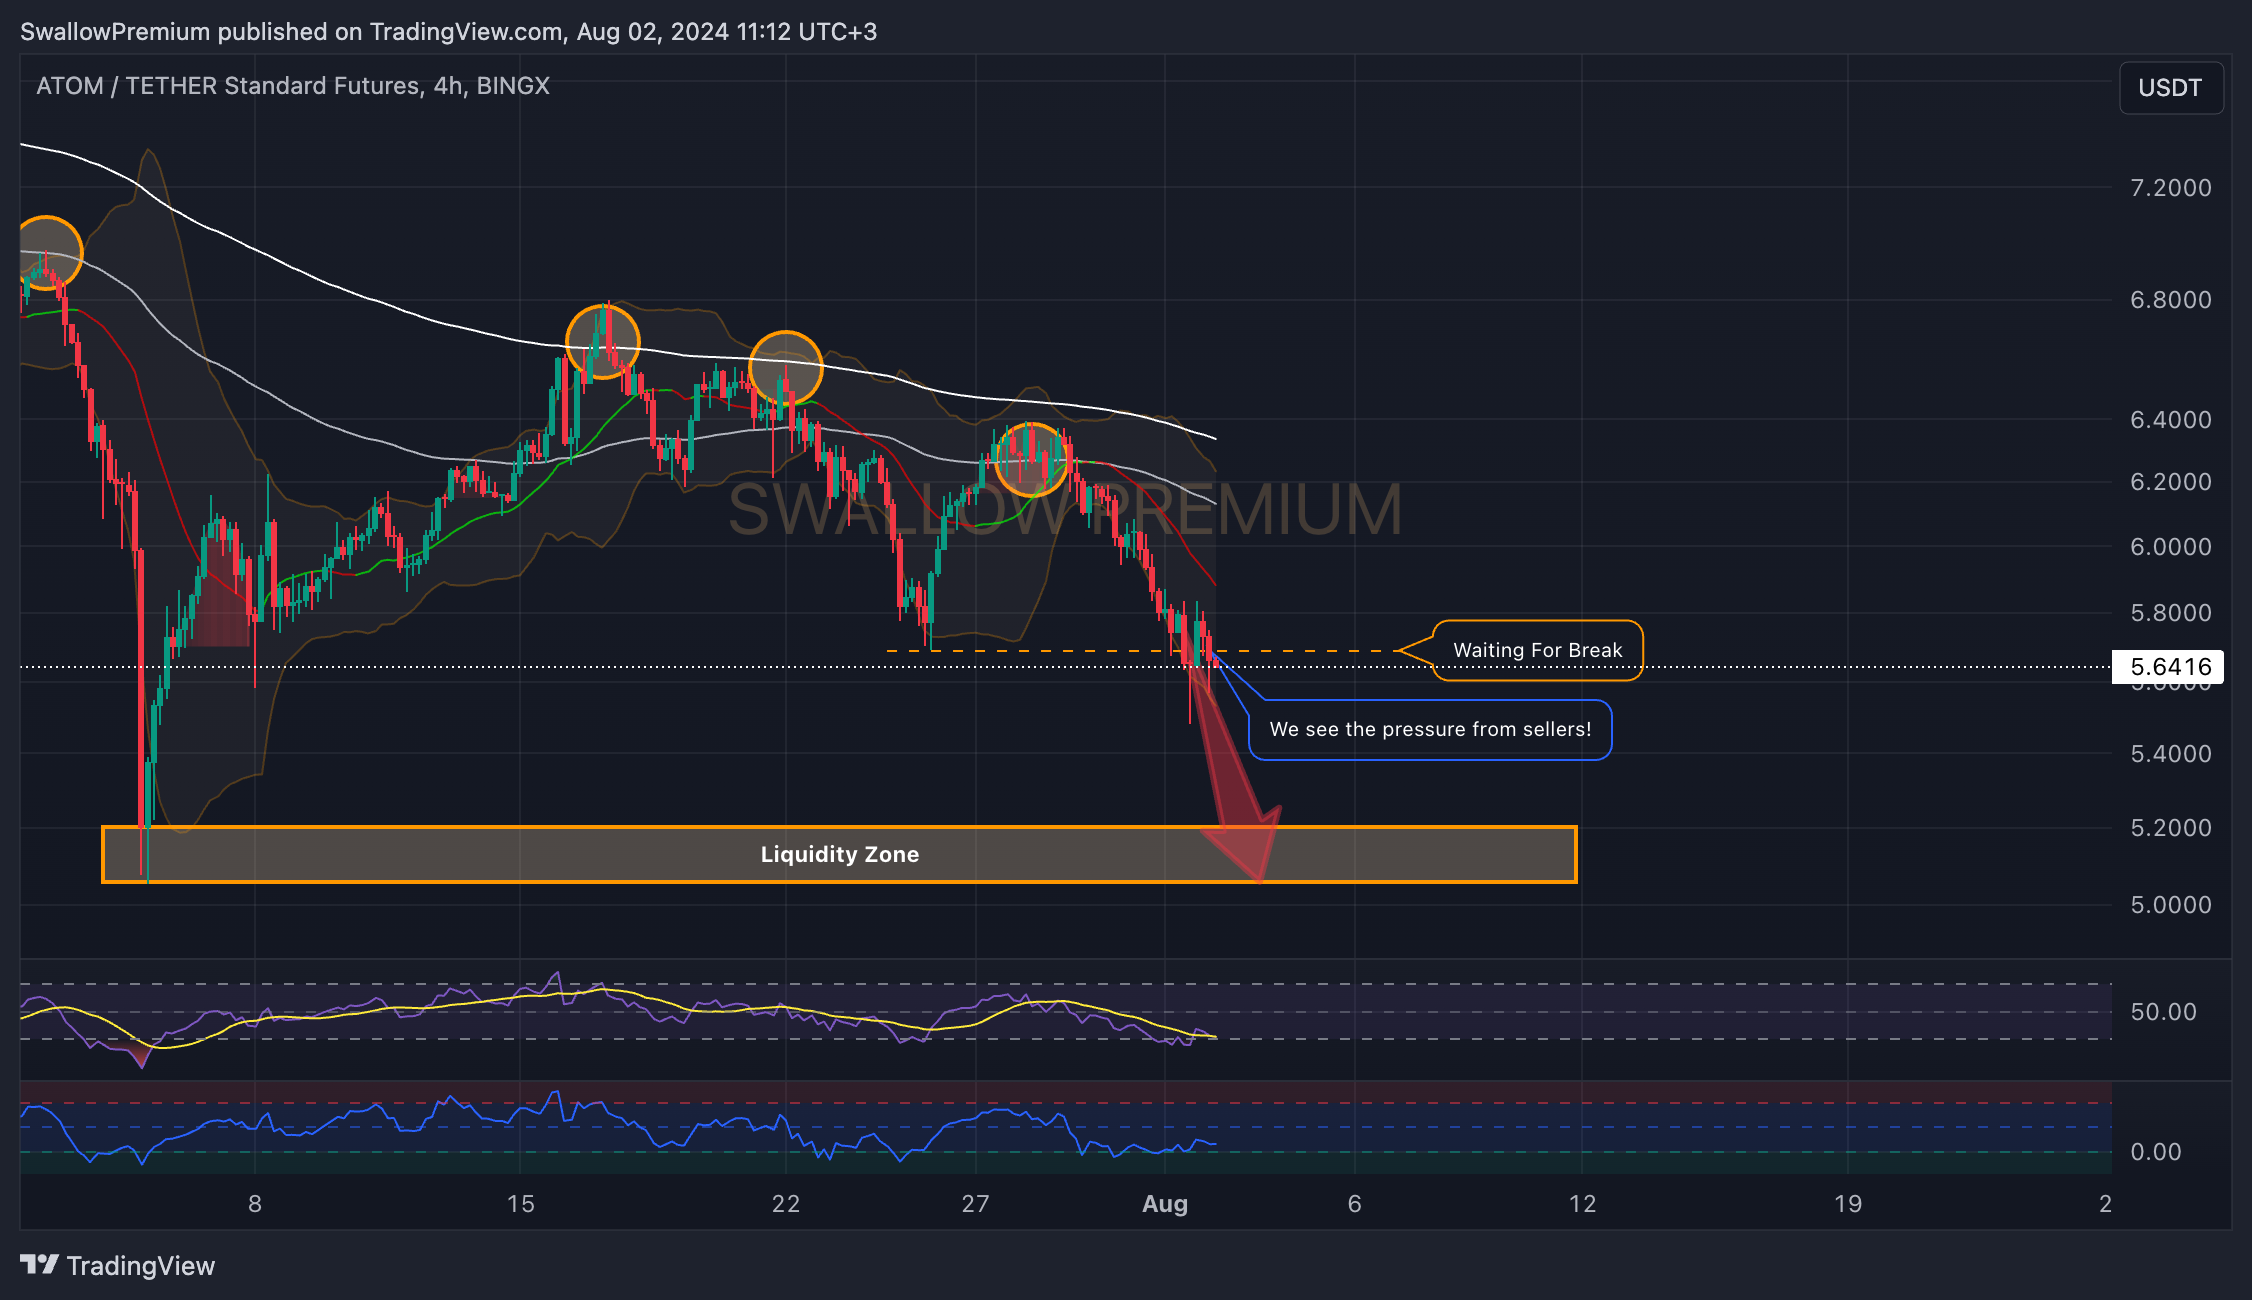Viewport: 2252px width, 1300px height.
Task: Click the 6.4000 price axis label
Action: pos(2171,420)
